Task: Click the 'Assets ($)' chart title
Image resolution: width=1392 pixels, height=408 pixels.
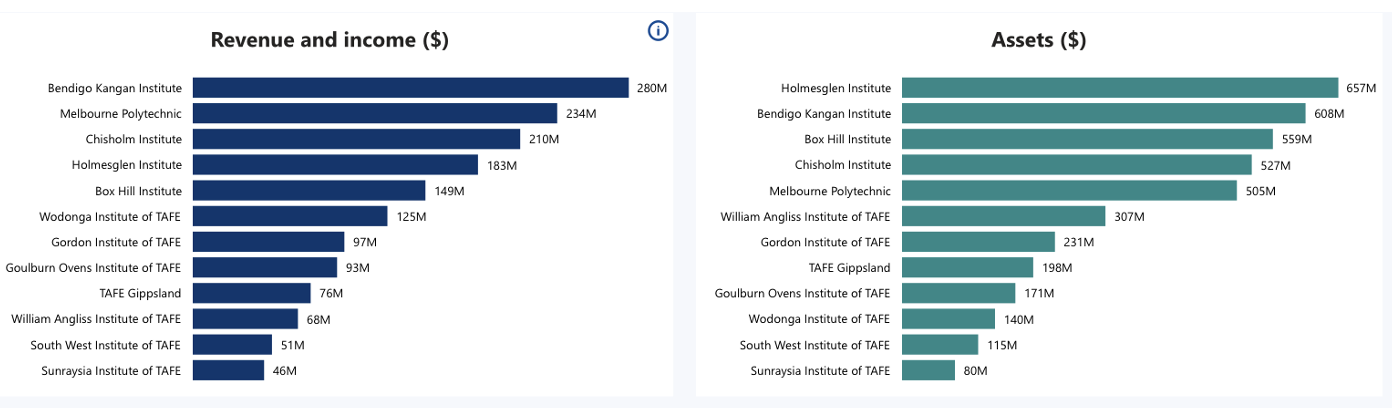Action: click(x=1038, y=40)
